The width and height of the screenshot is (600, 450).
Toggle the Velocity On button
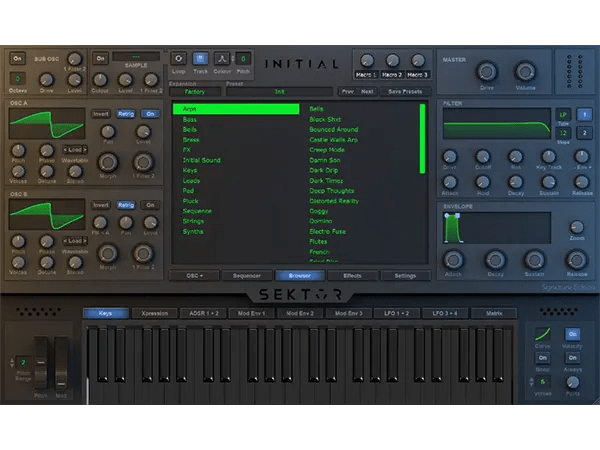pos(572,334)
